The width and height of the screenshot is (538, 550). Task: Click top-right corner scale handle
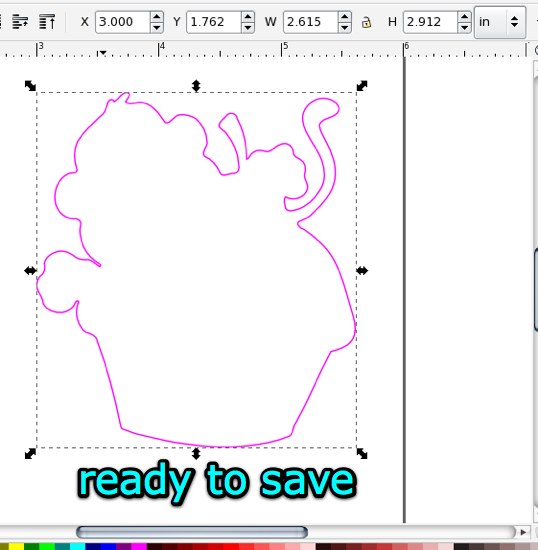pyautogui.click(x=362, y=86)
